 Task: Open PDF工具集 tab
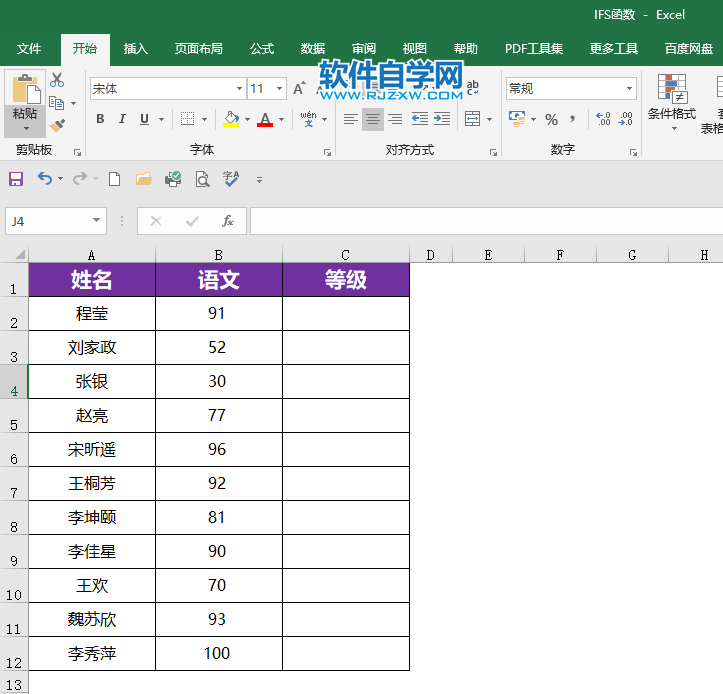point(534,48)
